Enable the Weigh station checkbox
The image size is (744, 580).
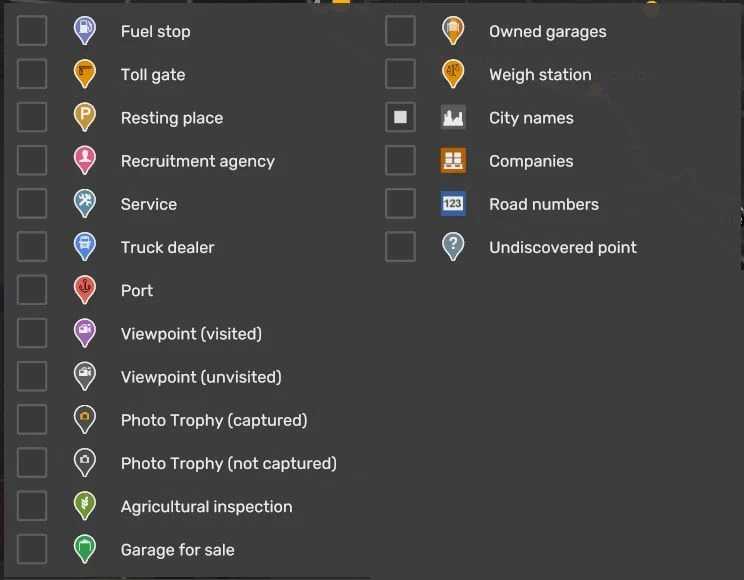tap(400, 74)
